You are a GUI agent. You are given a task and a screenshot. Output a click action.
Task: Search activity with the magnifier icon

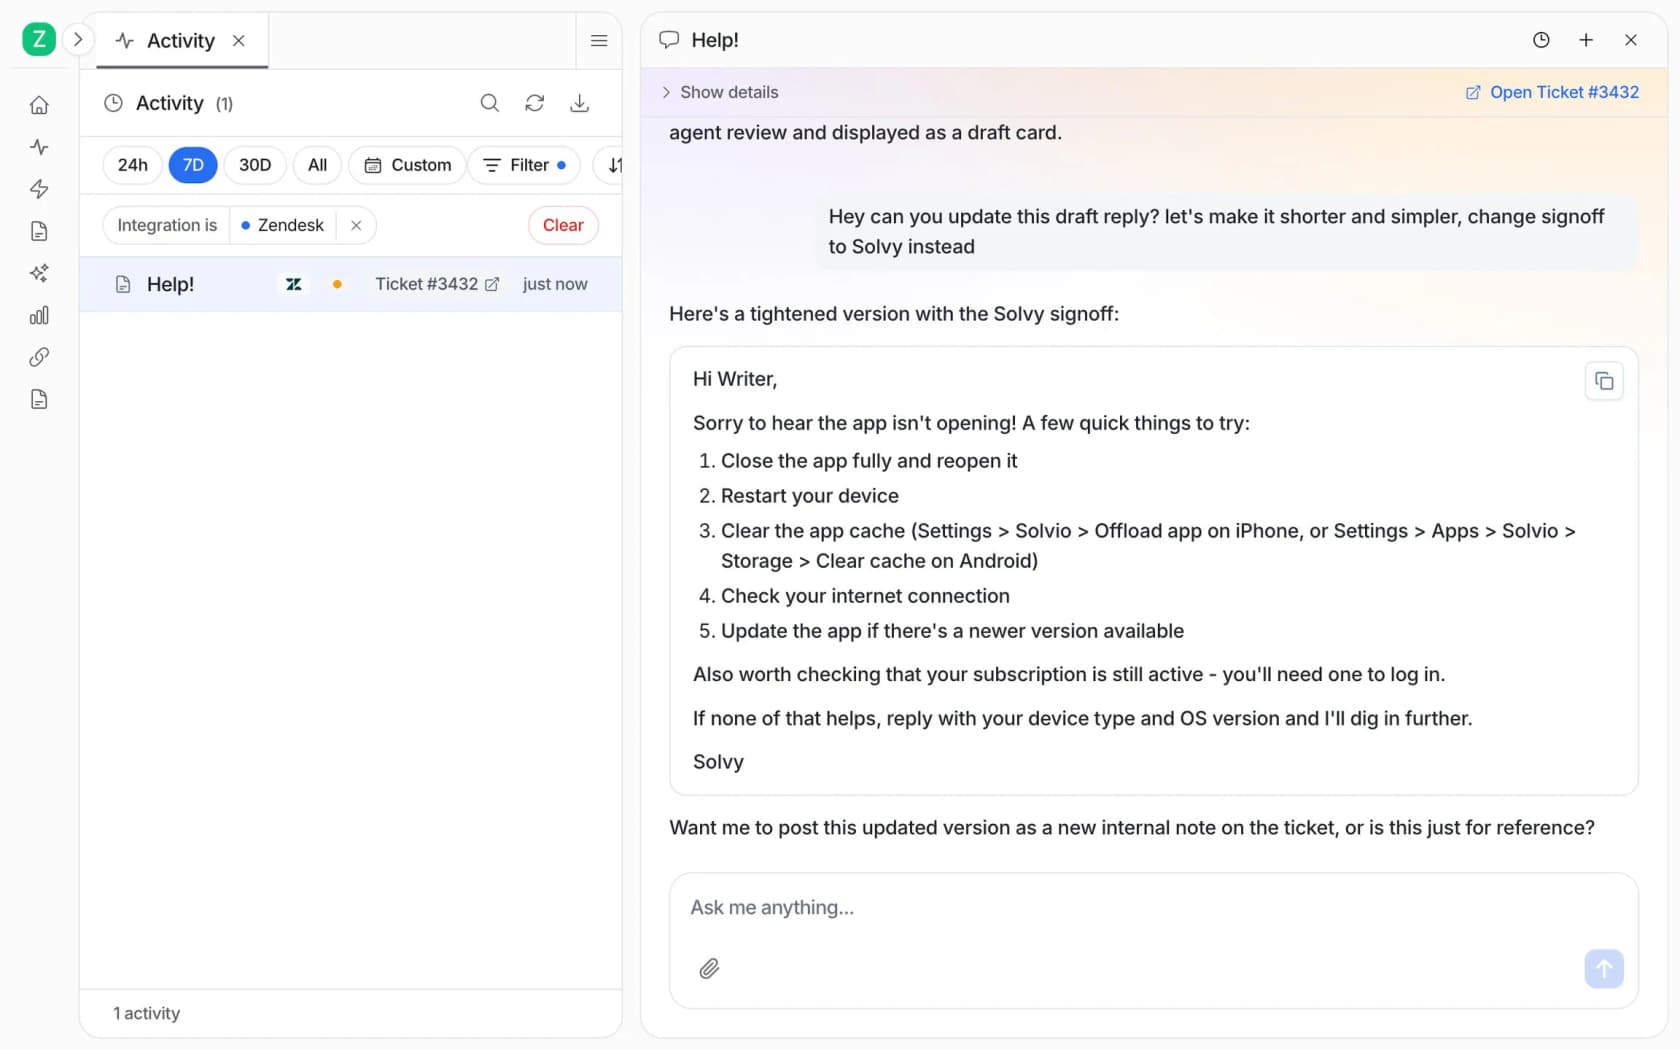coord(489,103)
